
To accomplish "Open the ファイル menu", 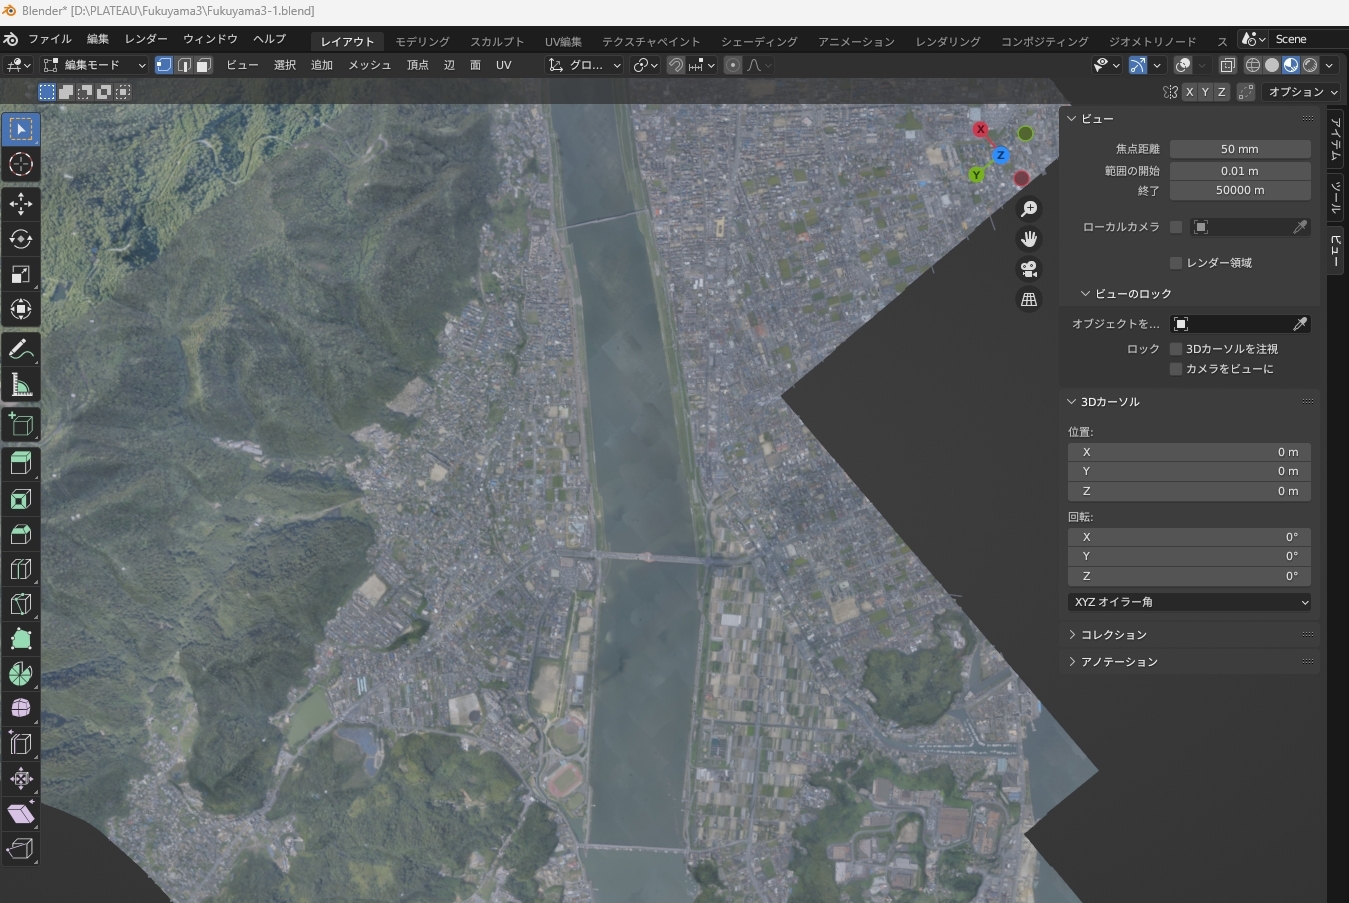I will click(x=49, y=39).
